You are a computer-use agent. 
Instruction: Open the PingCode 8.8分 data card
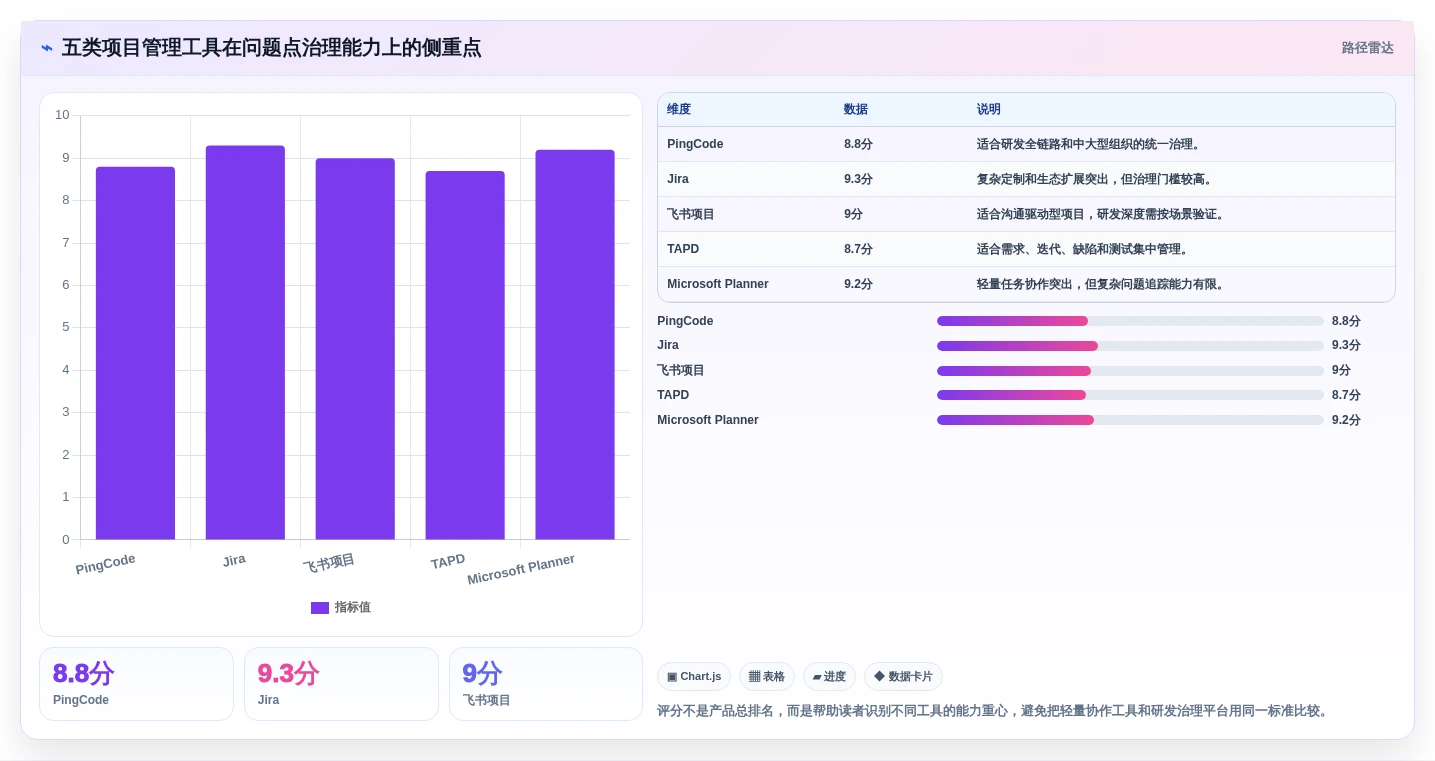click(136, 684)
